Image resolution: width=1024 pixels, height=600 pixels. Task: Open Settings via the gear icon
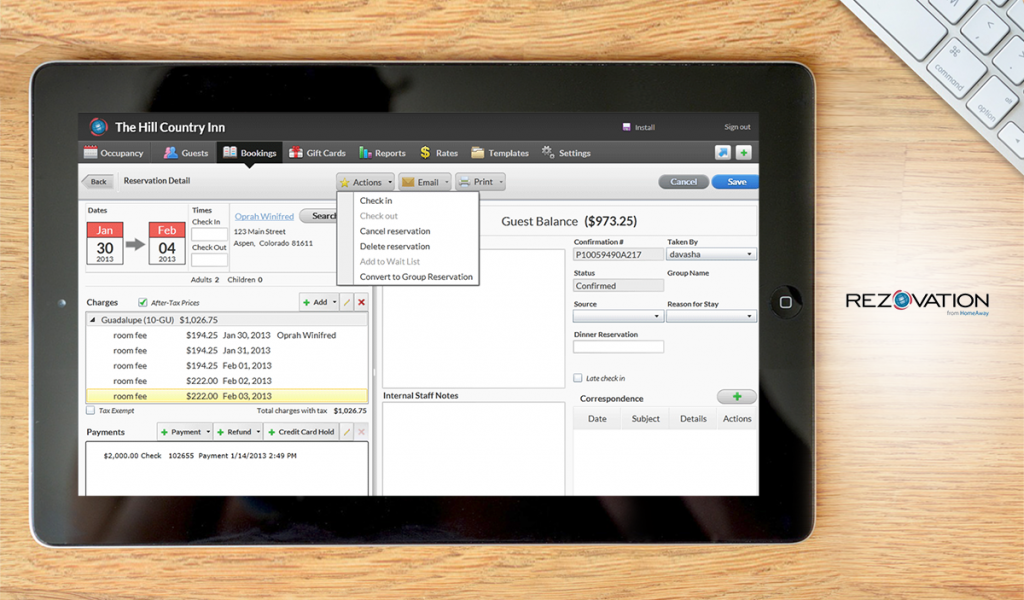pos(547,153)
